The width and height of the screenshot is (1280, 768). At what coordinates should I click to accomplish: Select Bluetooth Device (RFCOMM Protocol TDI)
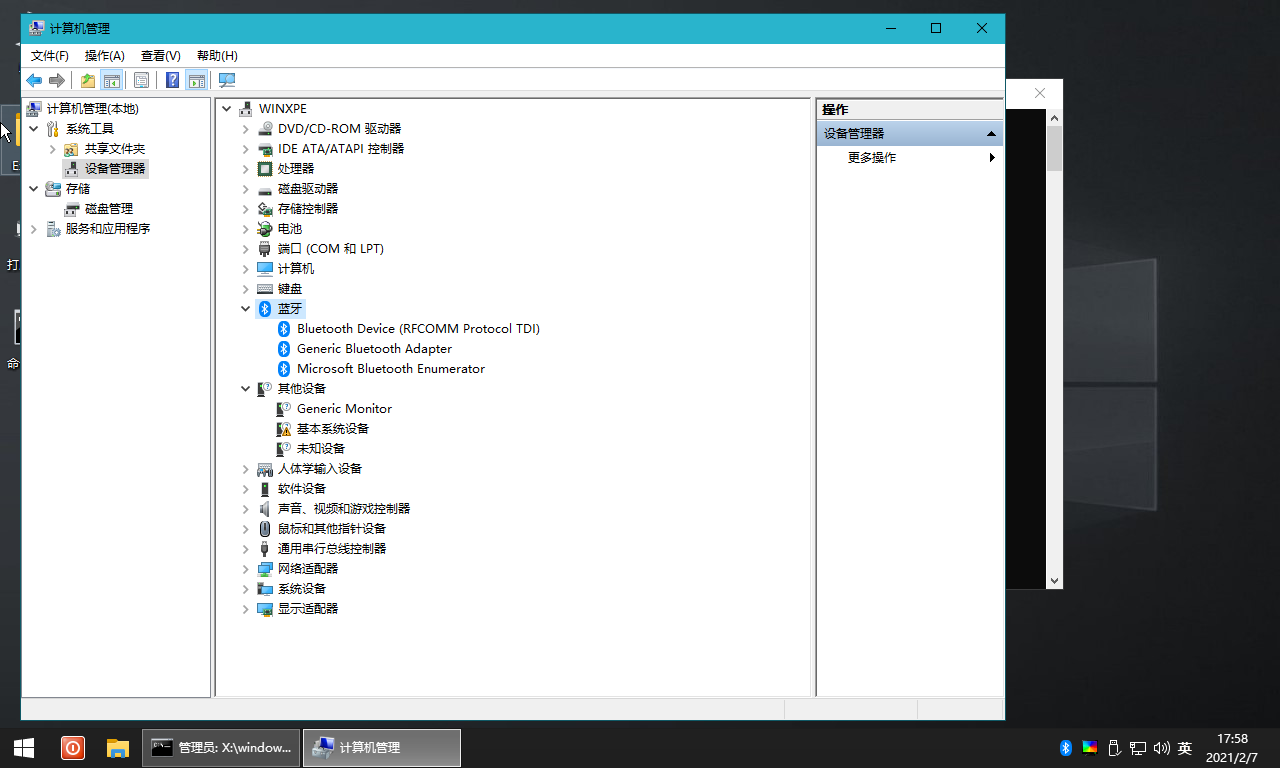click(418, 328)
